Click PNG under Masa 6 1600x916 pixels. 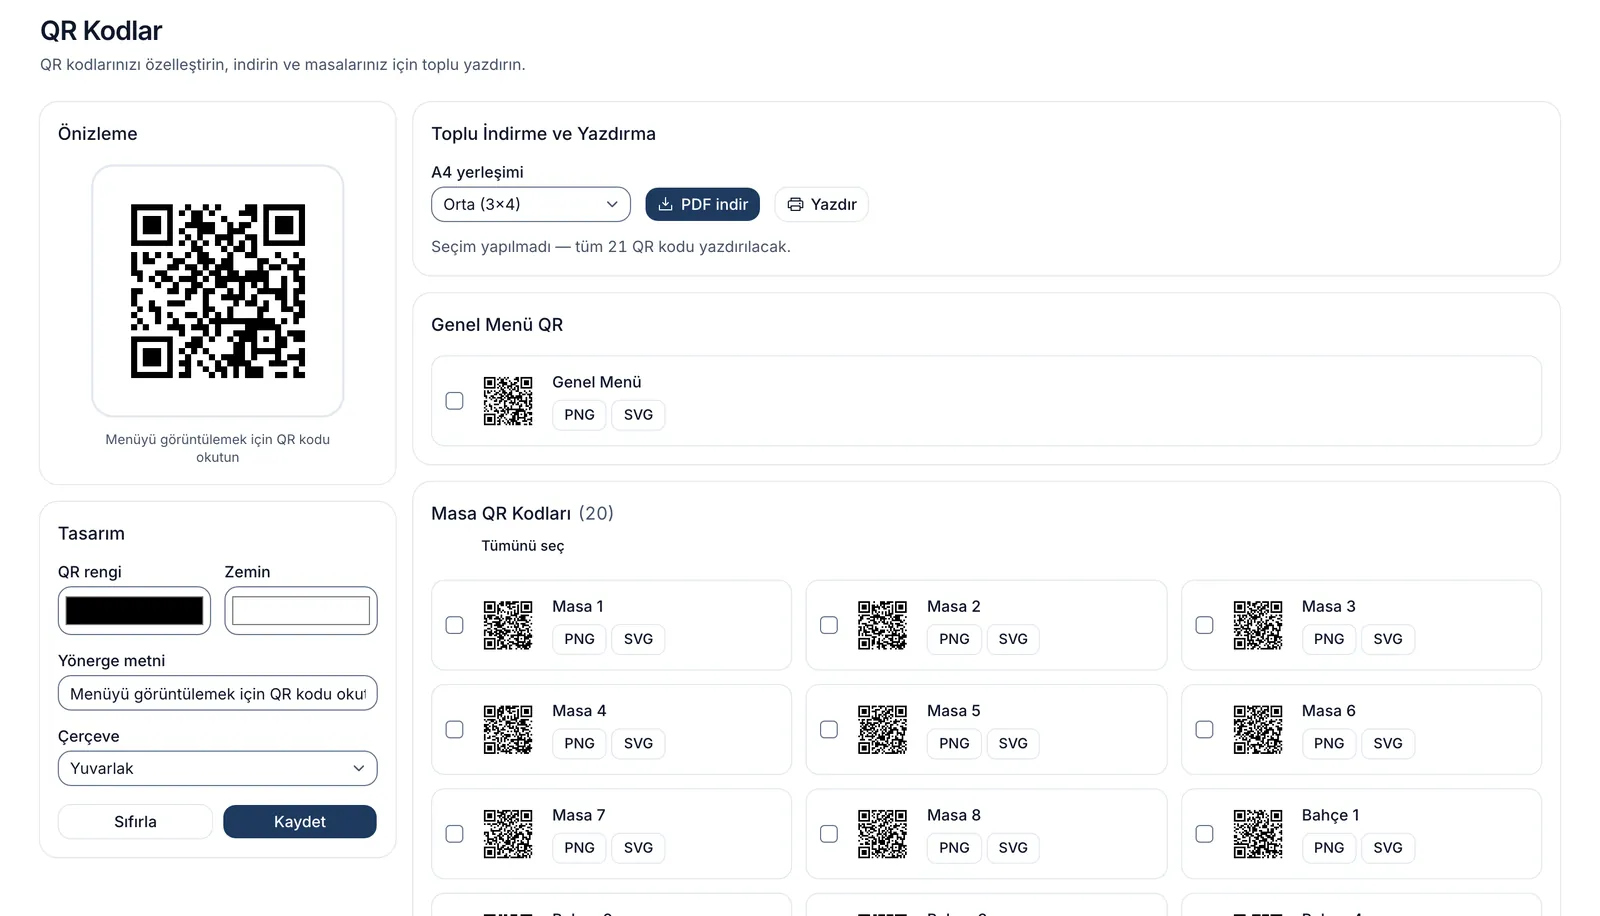point(1329,743)
